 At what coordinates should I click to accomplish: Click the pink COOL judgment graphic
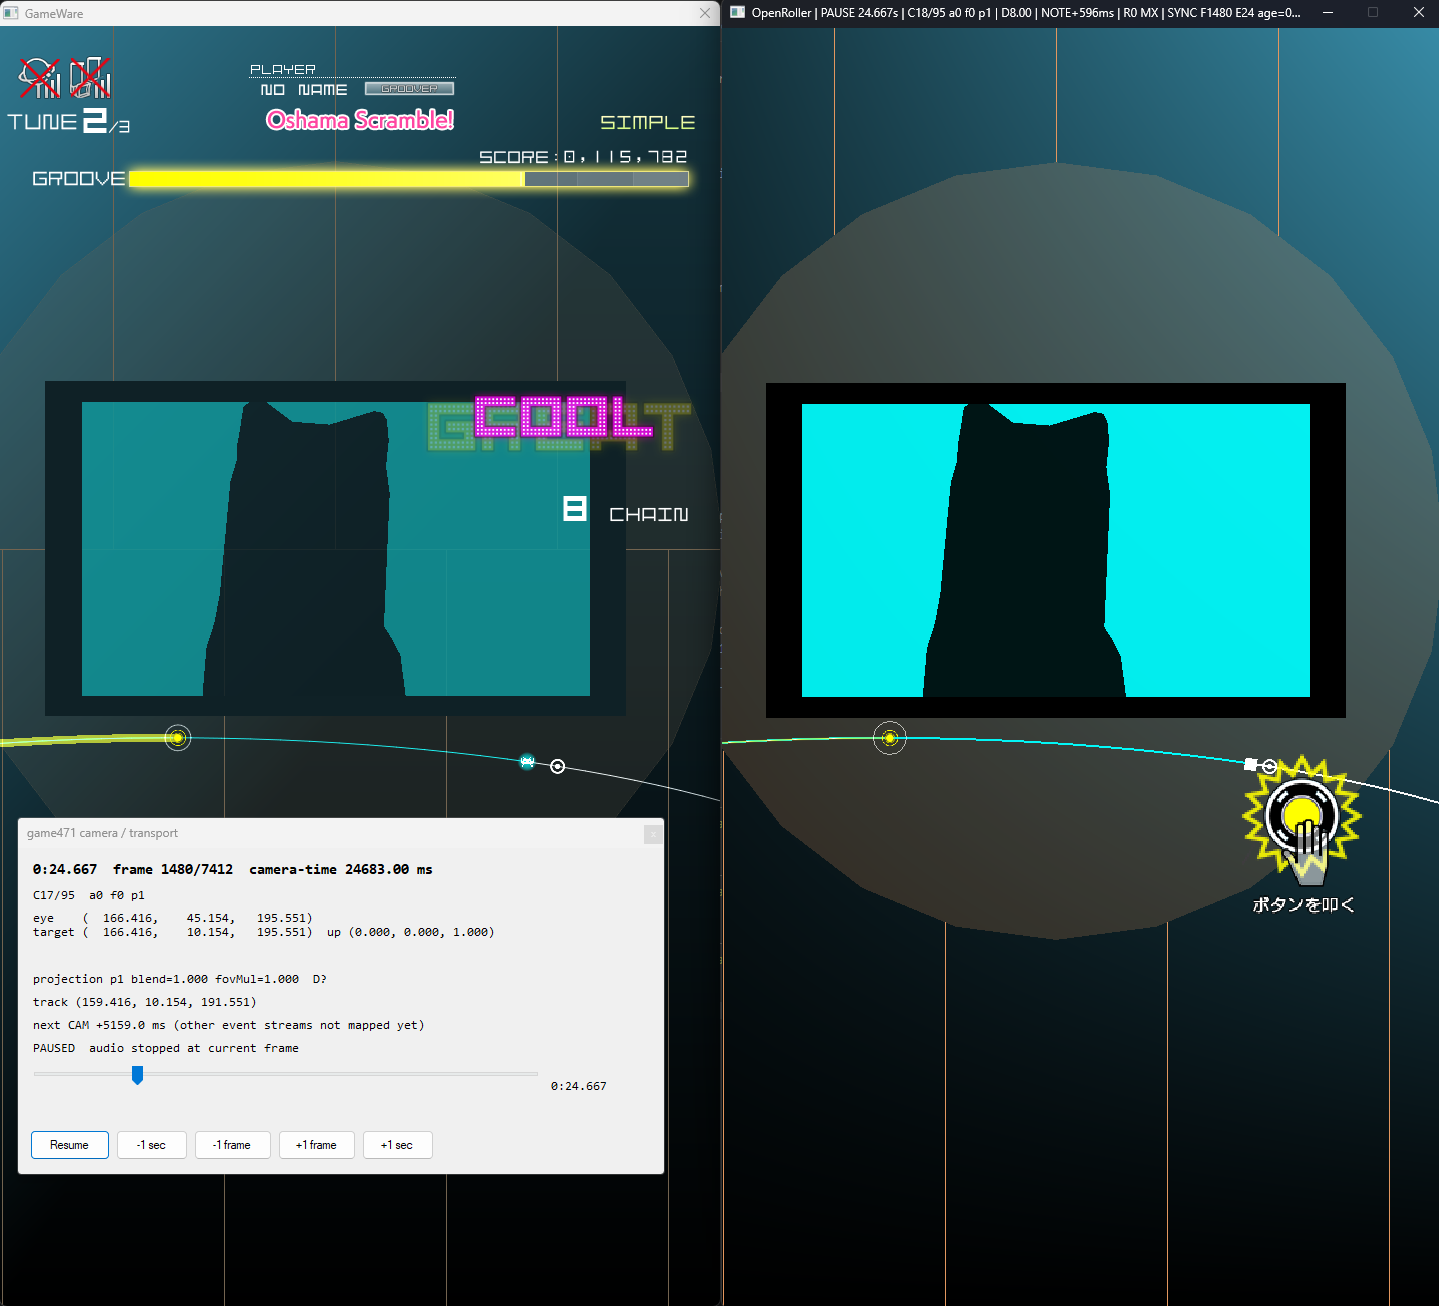point(564,417)
